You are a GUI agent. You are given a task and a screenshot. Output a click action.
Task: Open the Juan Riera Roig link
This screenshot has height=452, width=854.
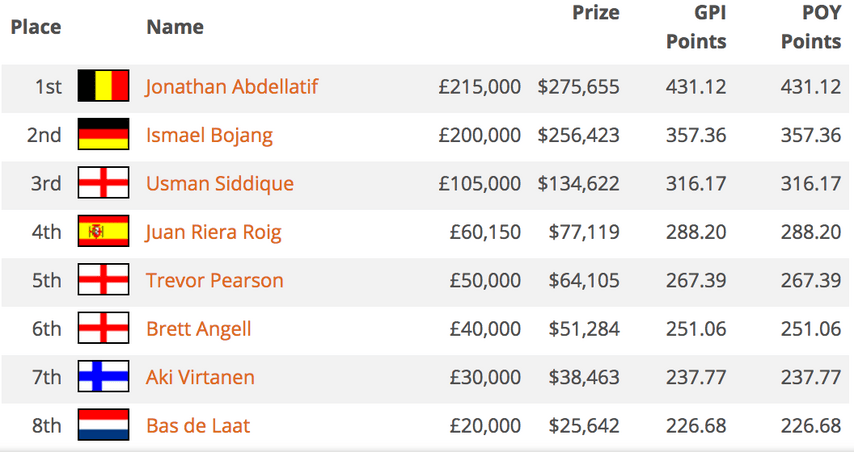(x=214, y=233)
